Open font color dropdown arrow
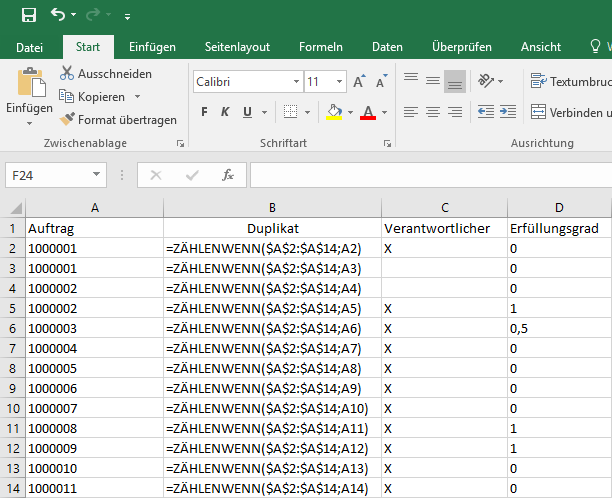612x498 pixels. 384,112
